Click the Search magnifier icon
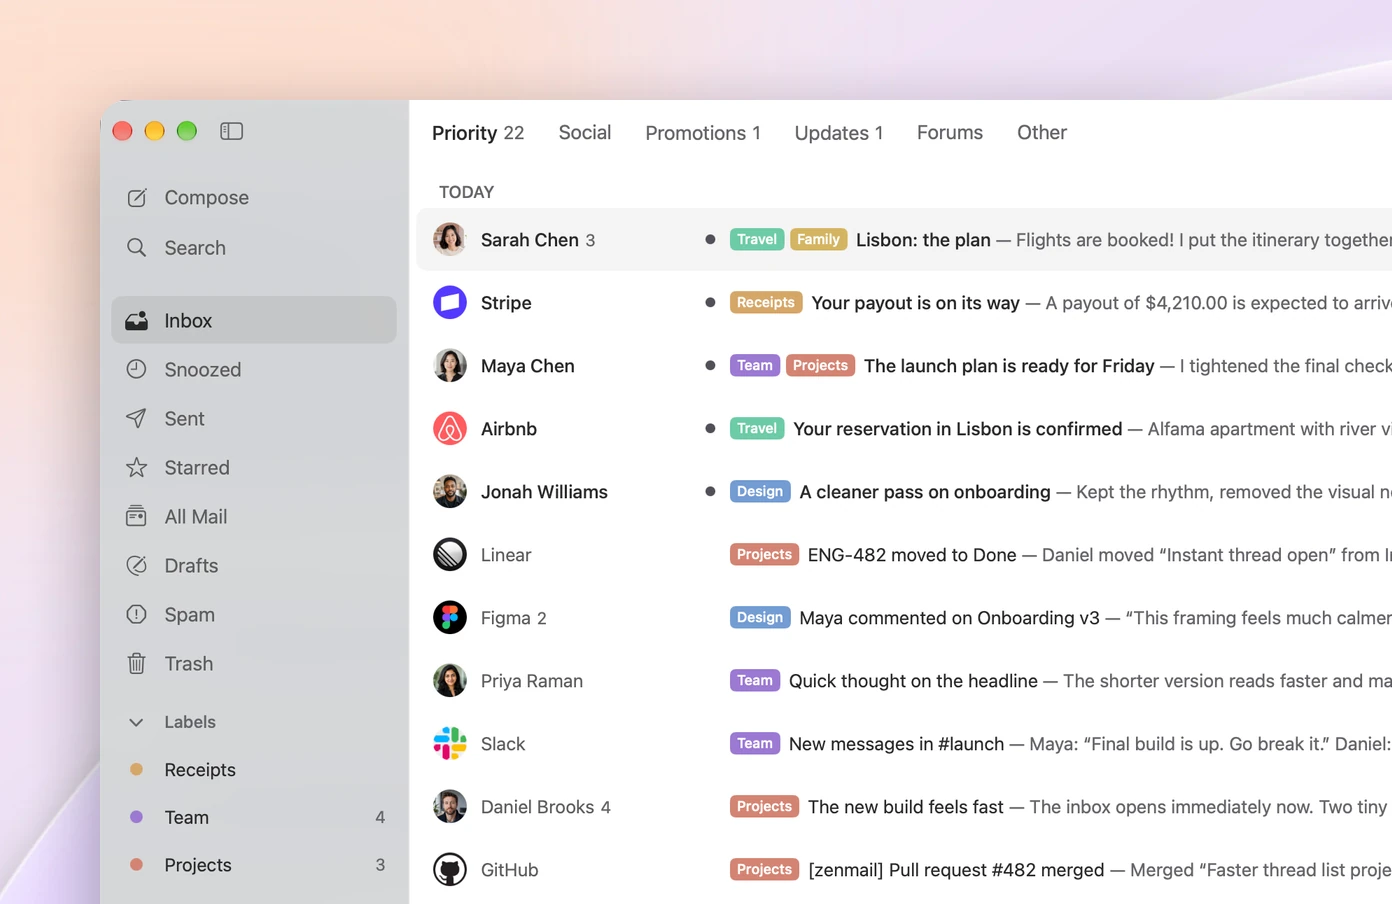The width and height of the screenshot is (1392, 904). click(x=137, y=248)
